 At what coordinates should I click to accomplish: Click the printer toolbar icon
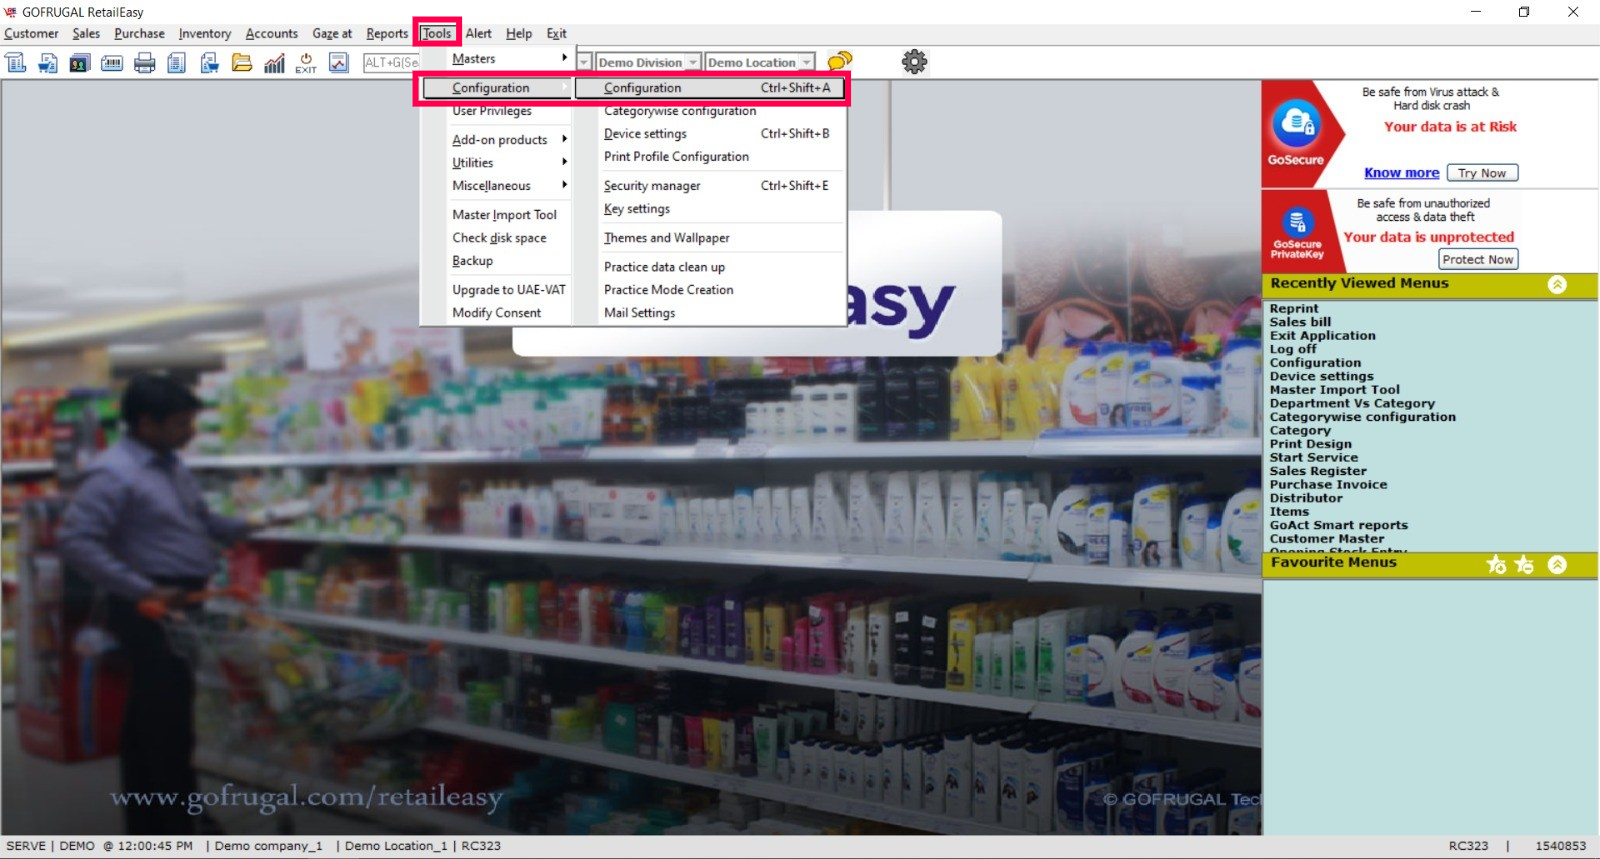click(x=145, y=63)
